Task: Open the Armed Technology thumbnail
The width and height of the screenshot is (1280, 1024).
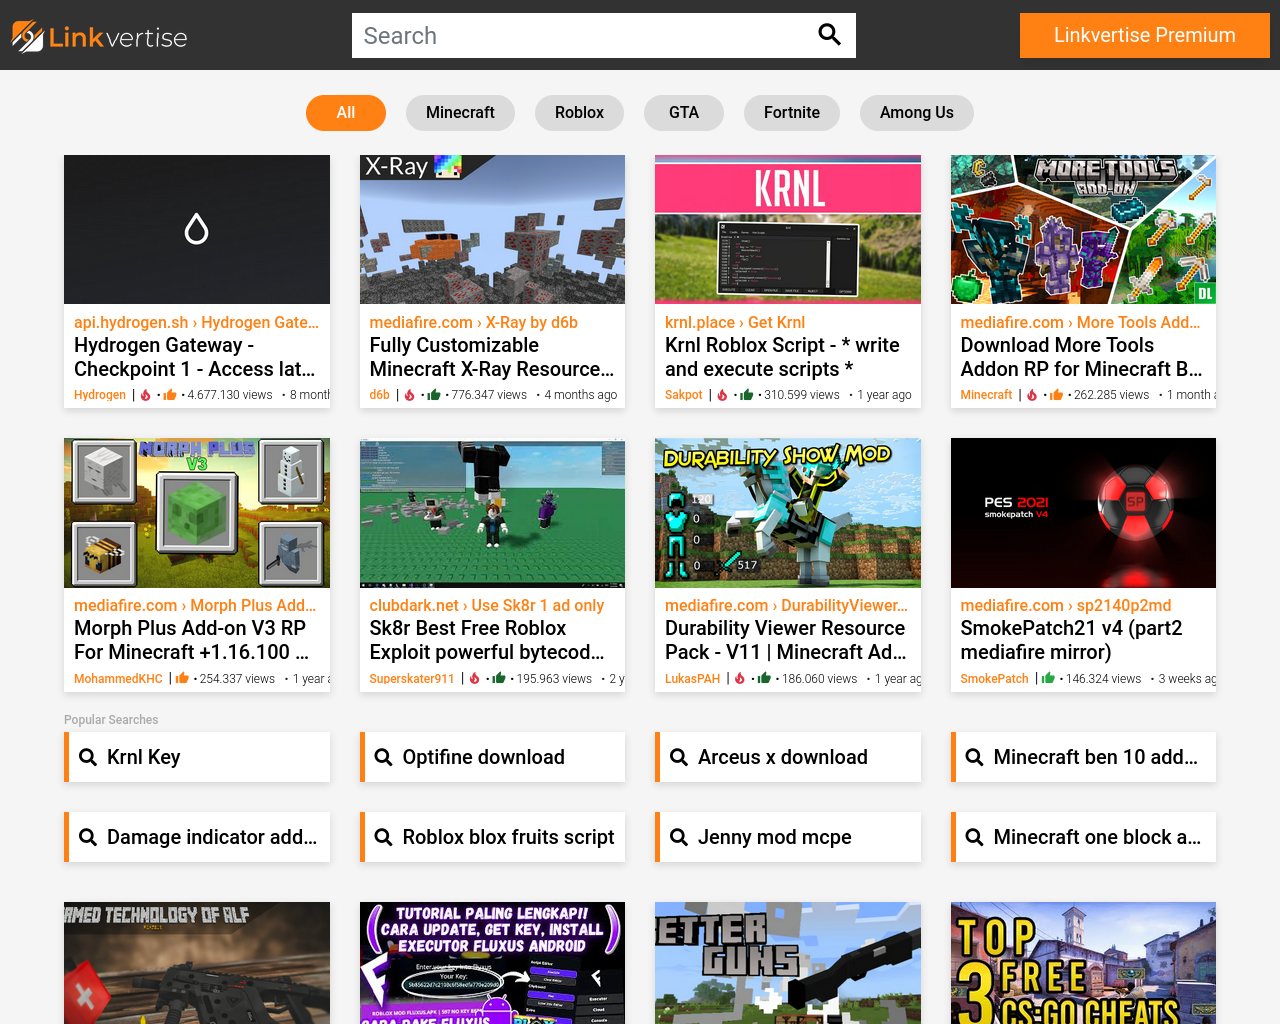Action: tap(197, 963)
